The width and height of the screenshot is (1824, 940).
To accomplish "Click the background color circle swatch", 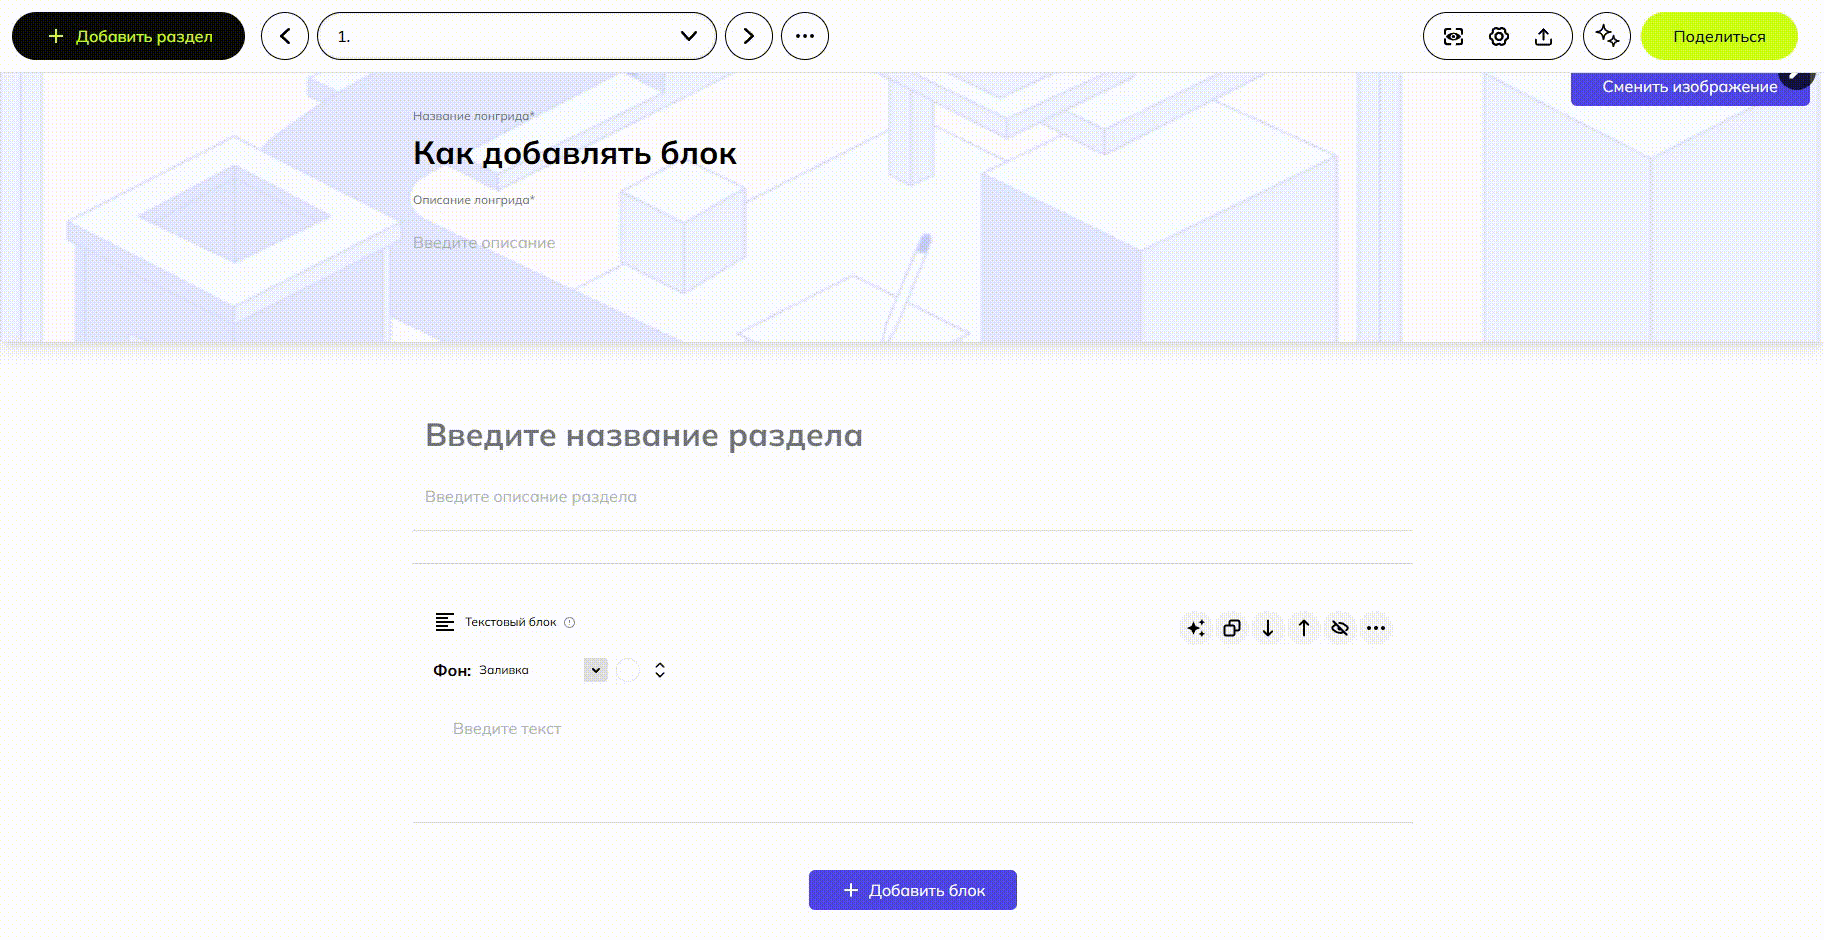I will [628, 670].
